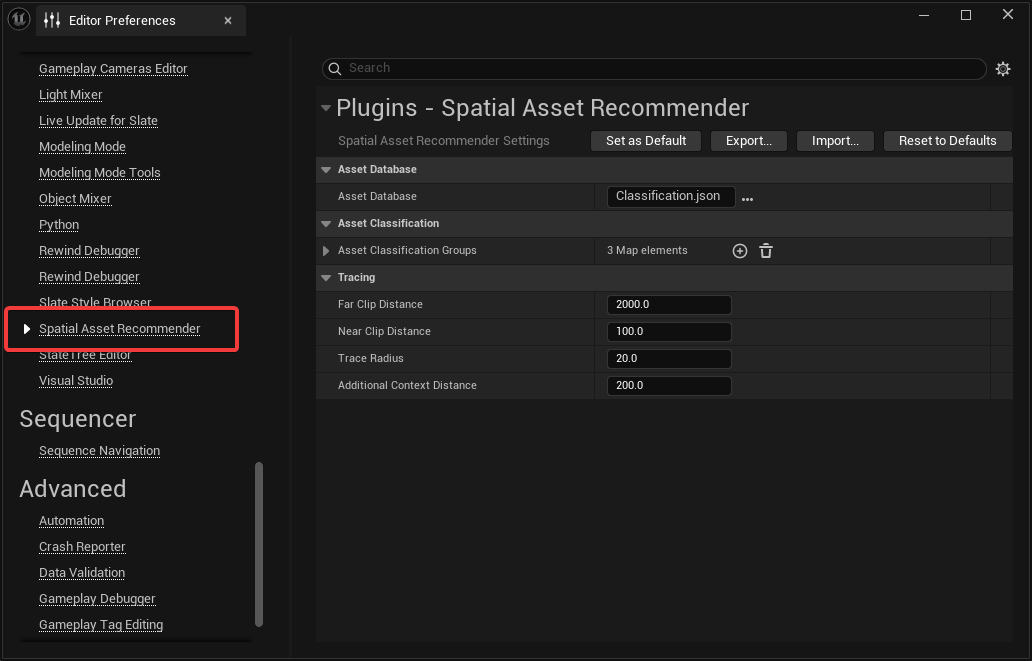Add element to Asset Classification Groups
The height and width of the screenshot is (661, 1032).
point(740,251)
